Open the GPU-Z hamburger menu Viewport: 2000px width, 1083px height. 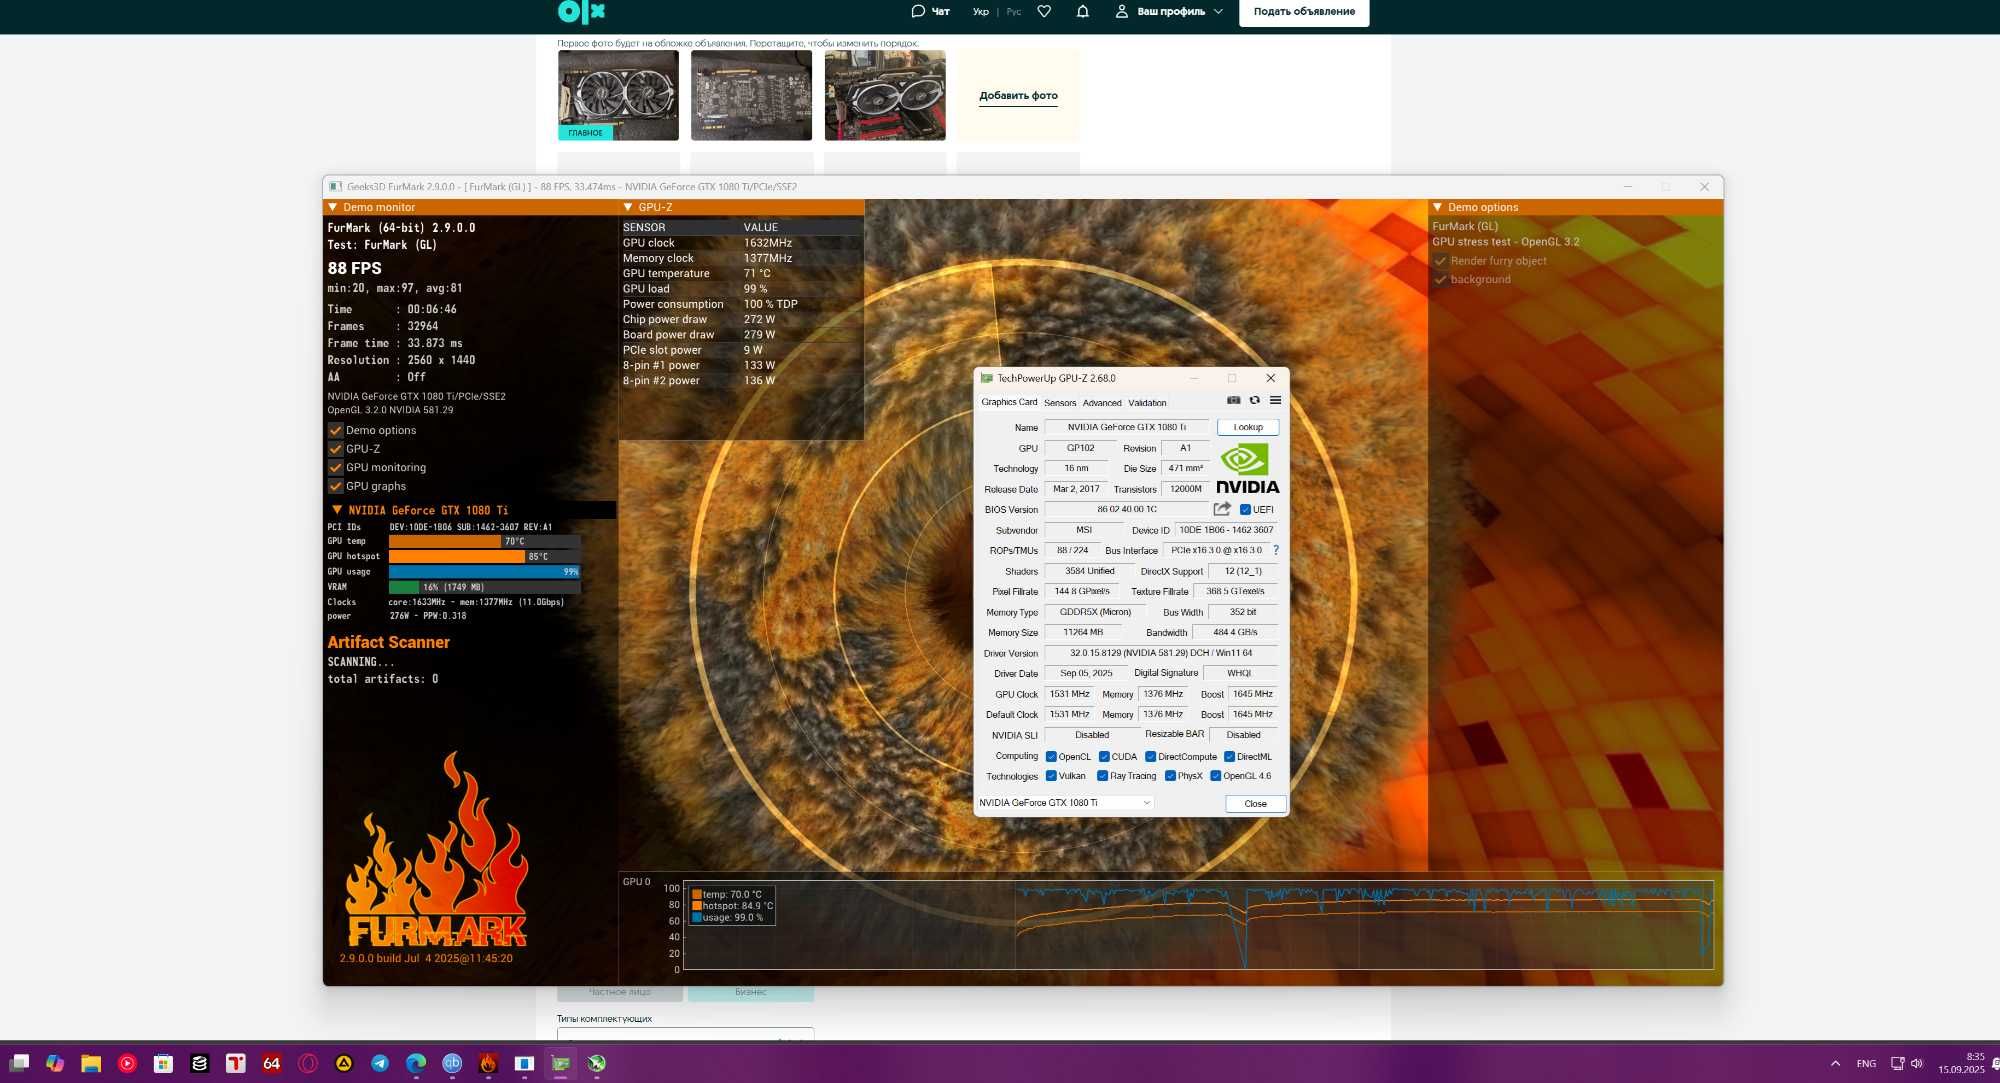1275,400
